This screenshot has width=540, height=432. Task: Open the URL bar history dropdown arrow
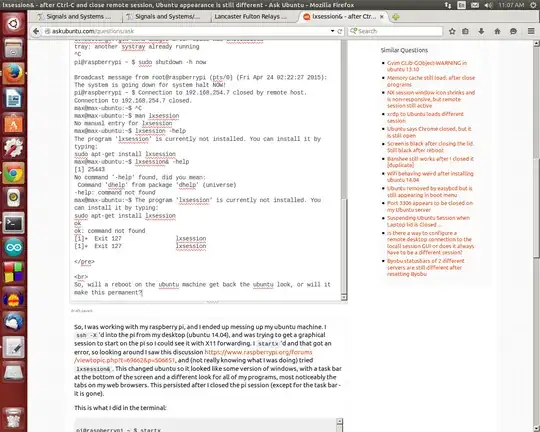(332, 31)
